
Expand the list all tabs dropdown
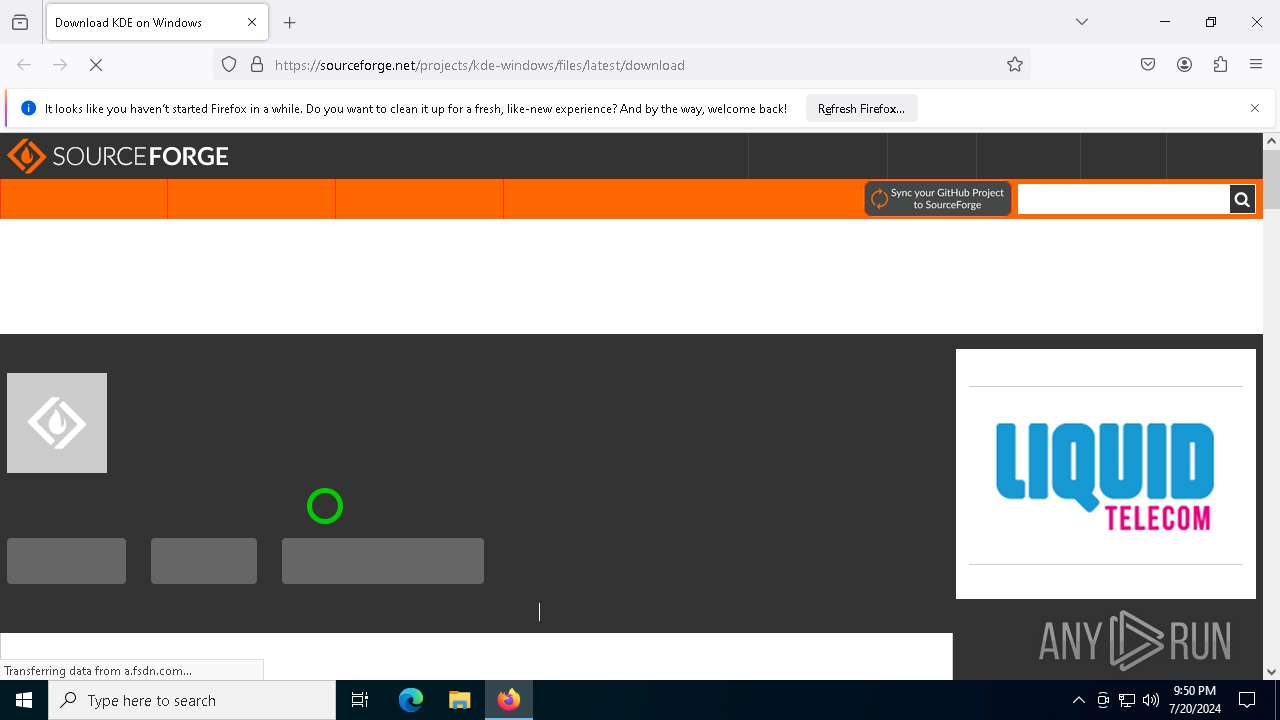click(1082, 22)
